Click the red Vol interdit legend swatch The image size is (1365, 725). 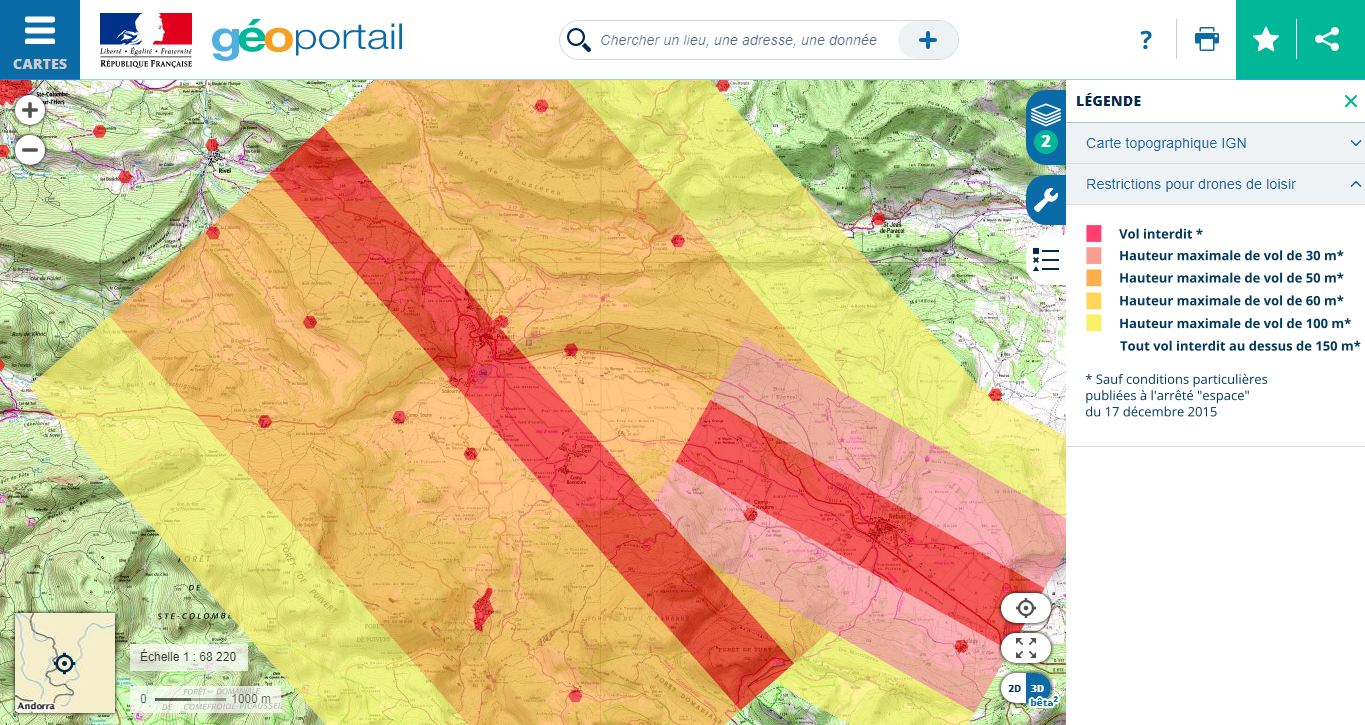1093,233
